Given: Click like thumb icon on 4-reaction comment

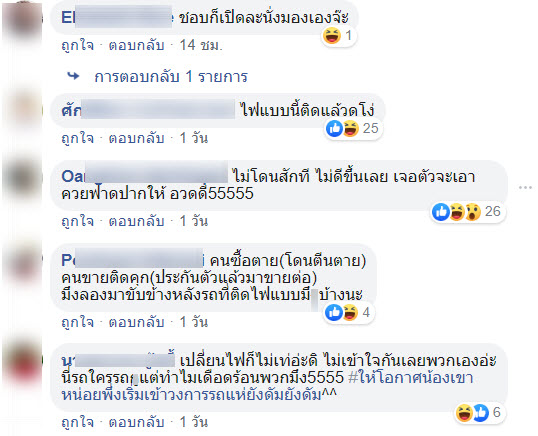Looking at the screenshot, I should [x=334, y=313].
